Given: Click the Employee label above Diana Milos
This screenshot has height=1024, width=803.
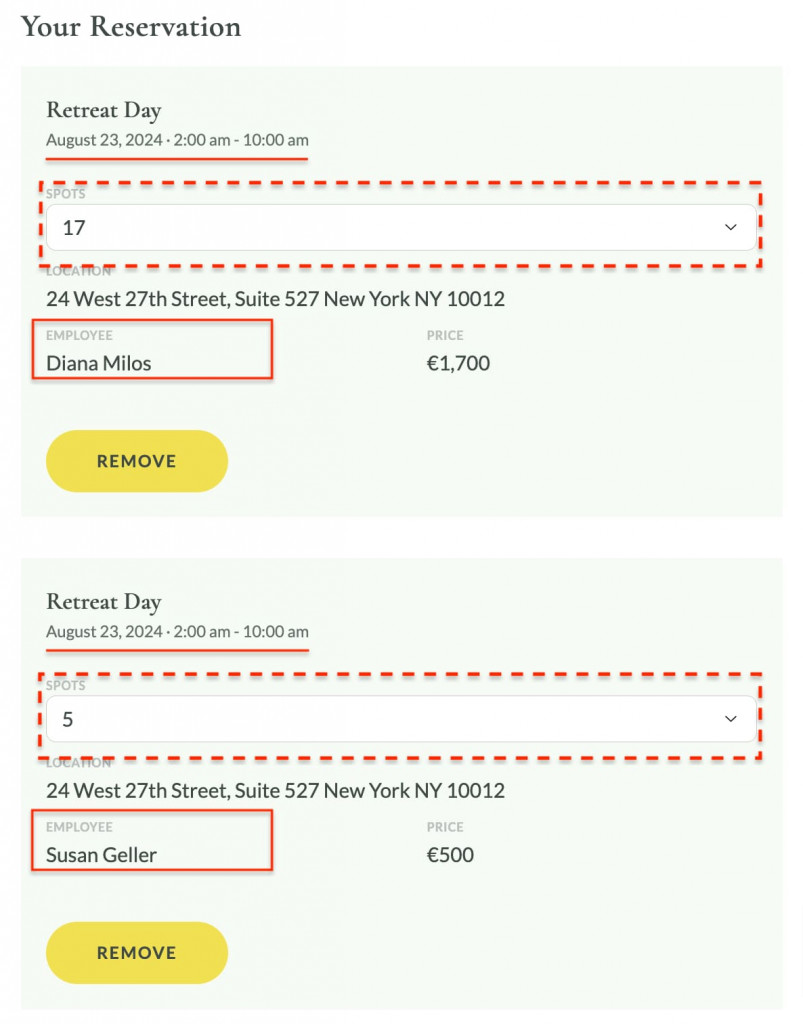Looking at the screenshot, I should 79,335.
